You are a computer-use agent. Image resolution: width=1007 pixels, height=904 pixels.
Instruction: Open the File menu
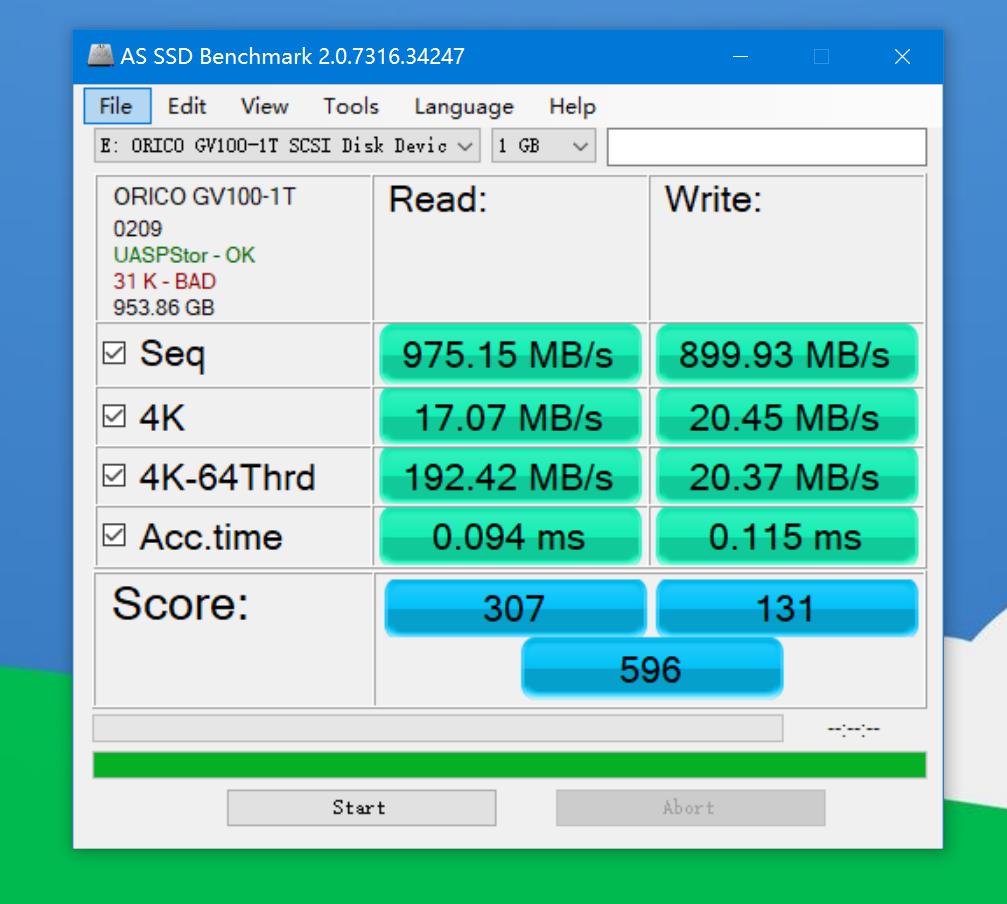116,106
